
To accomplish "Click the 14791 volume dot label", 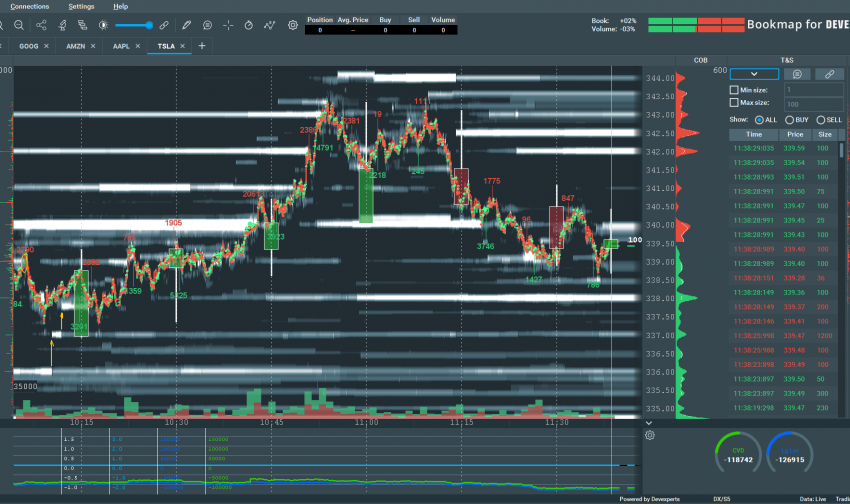I will pos(323,148).
